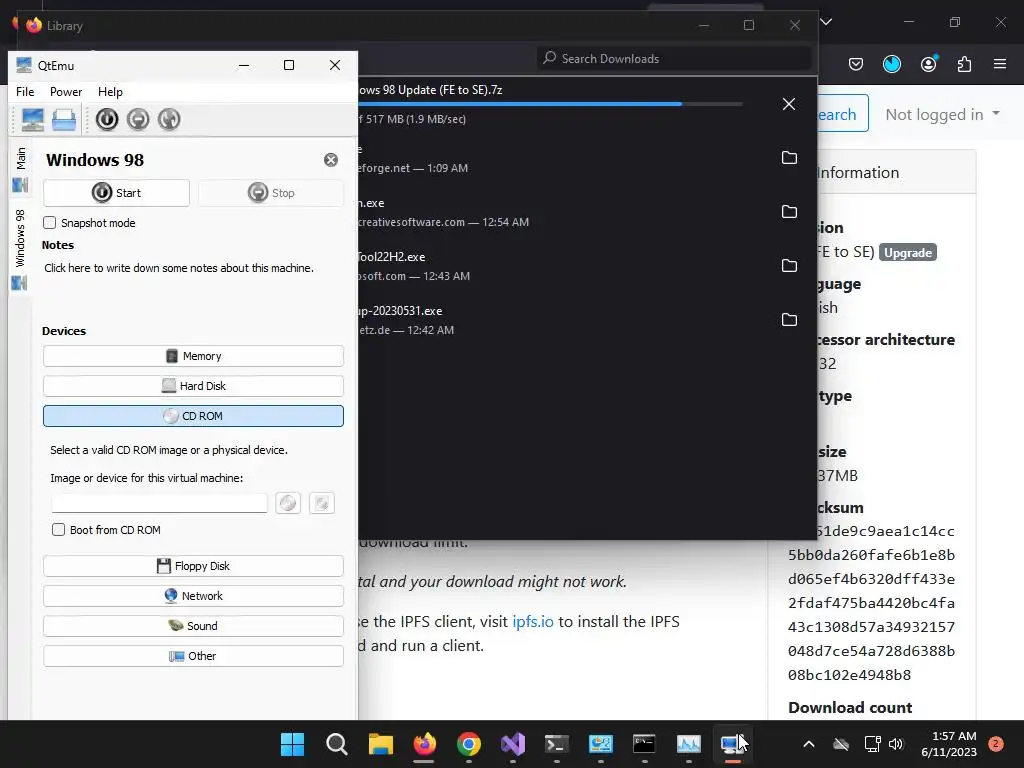Expand the Hard Disk device section
Viewport: 1024px width, 768px height.
pos(193,386)
